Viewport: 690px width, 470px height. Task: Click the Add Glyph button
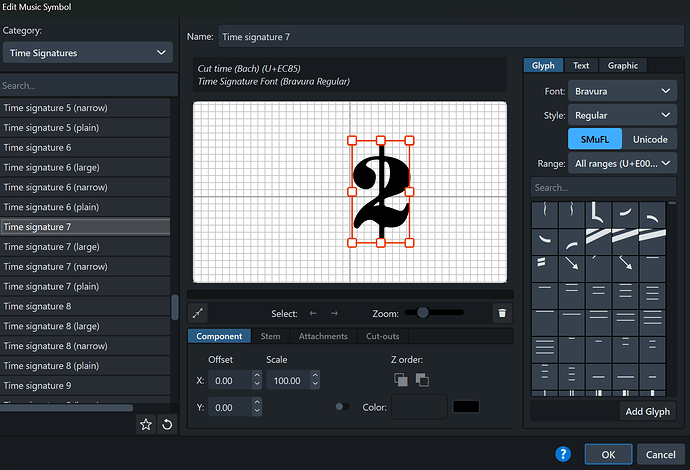point(648,411)
